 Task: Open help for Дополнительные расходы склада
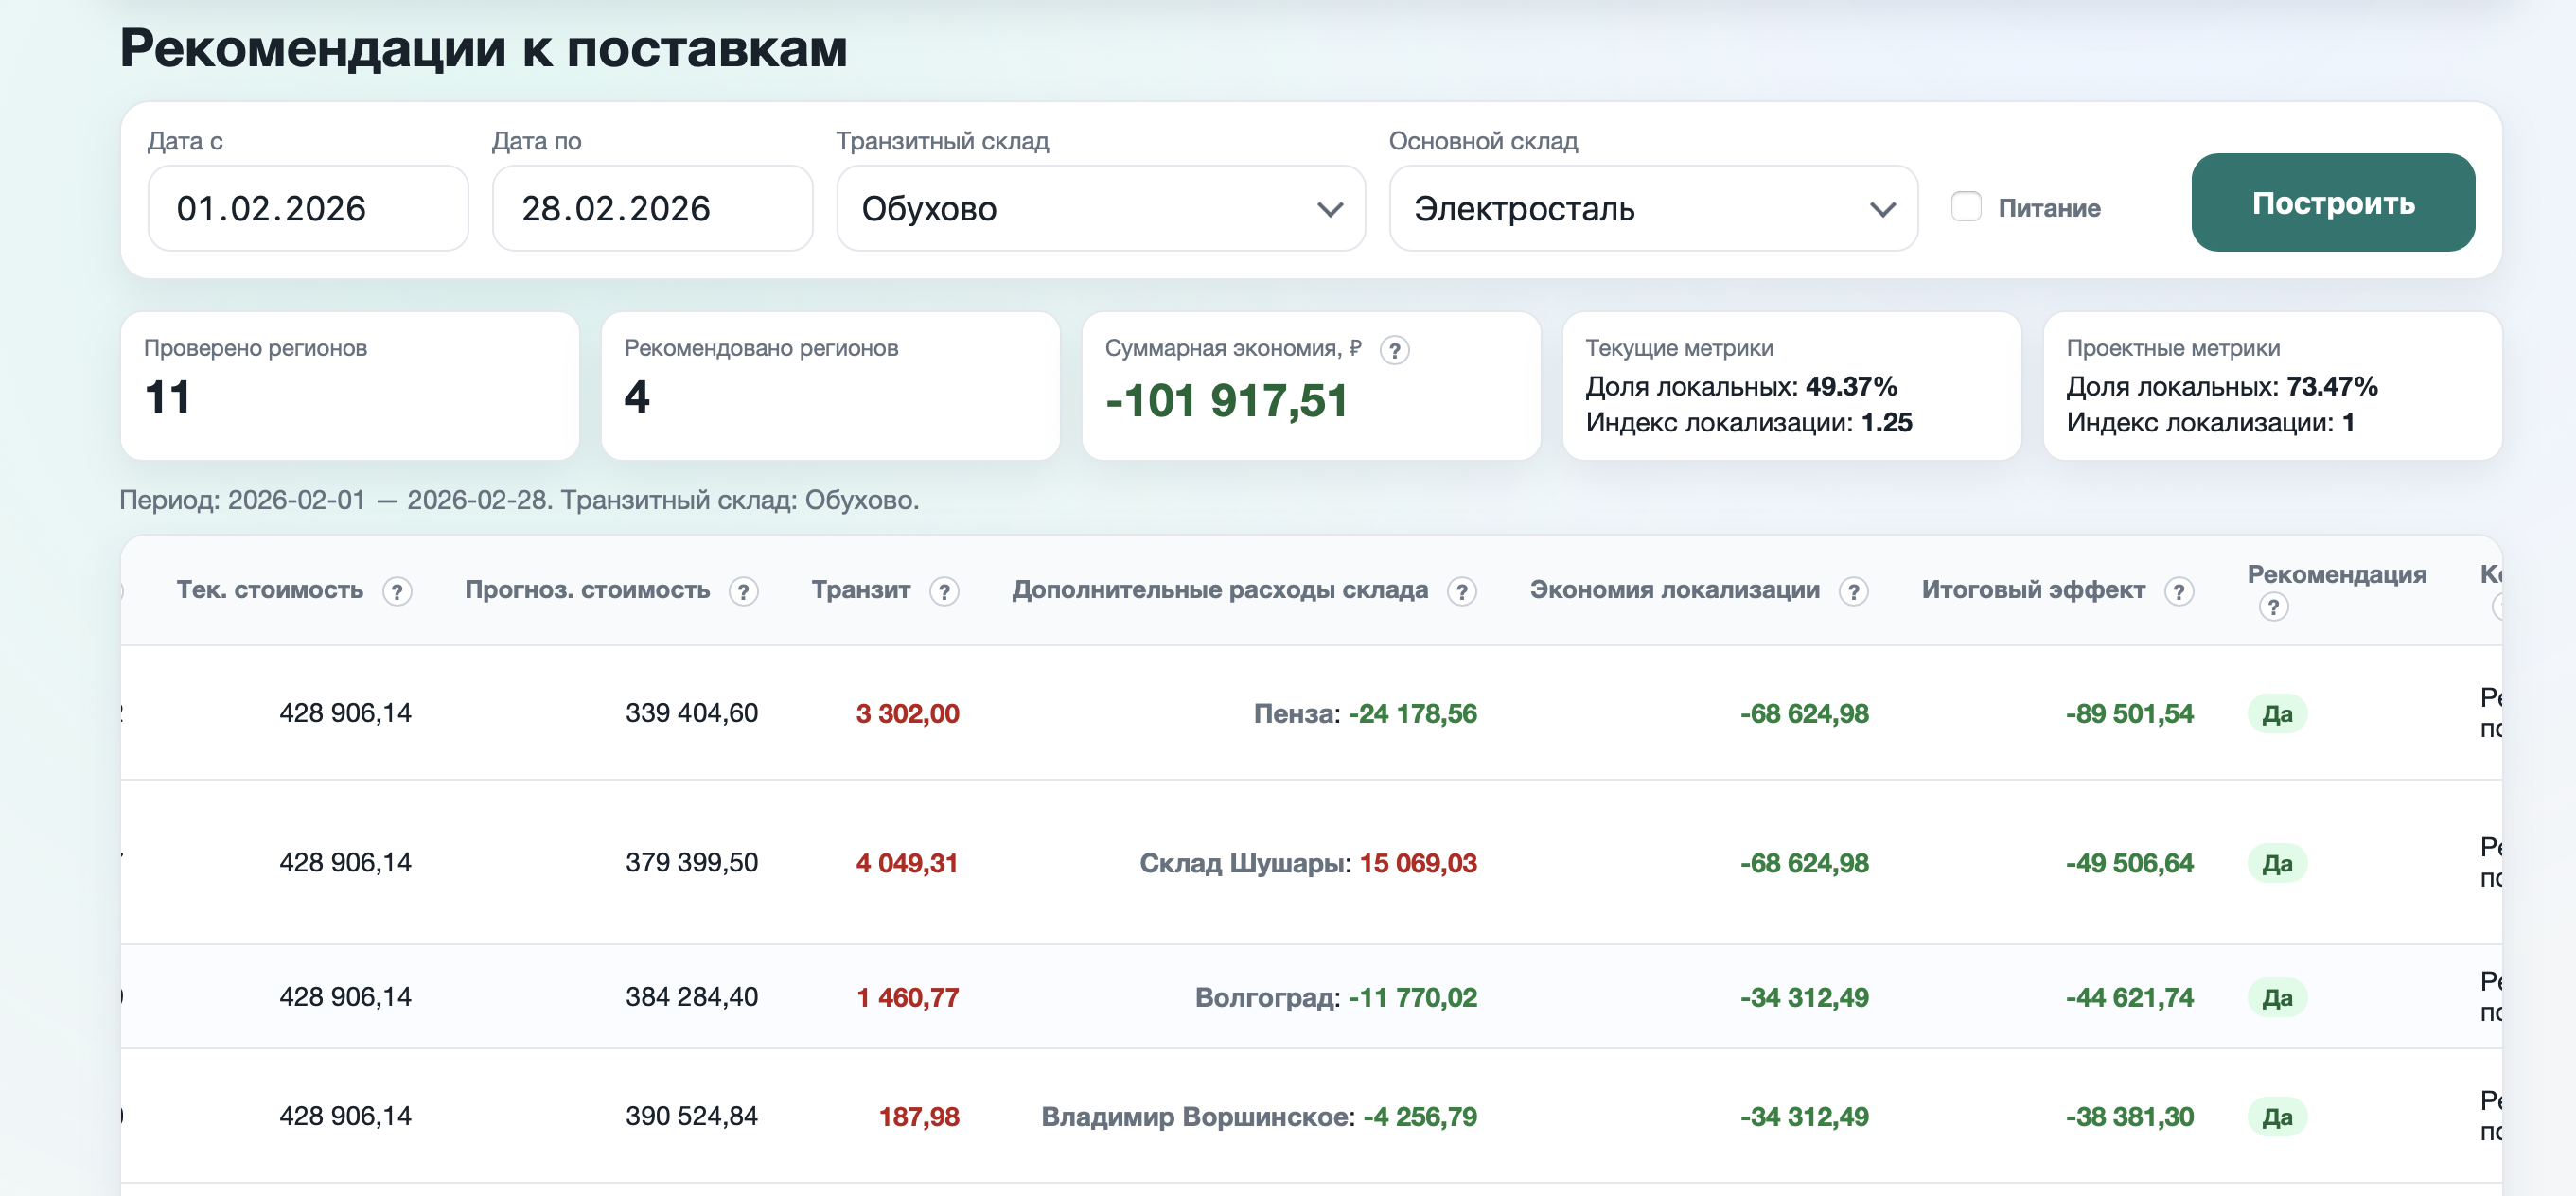(1464, 590)
